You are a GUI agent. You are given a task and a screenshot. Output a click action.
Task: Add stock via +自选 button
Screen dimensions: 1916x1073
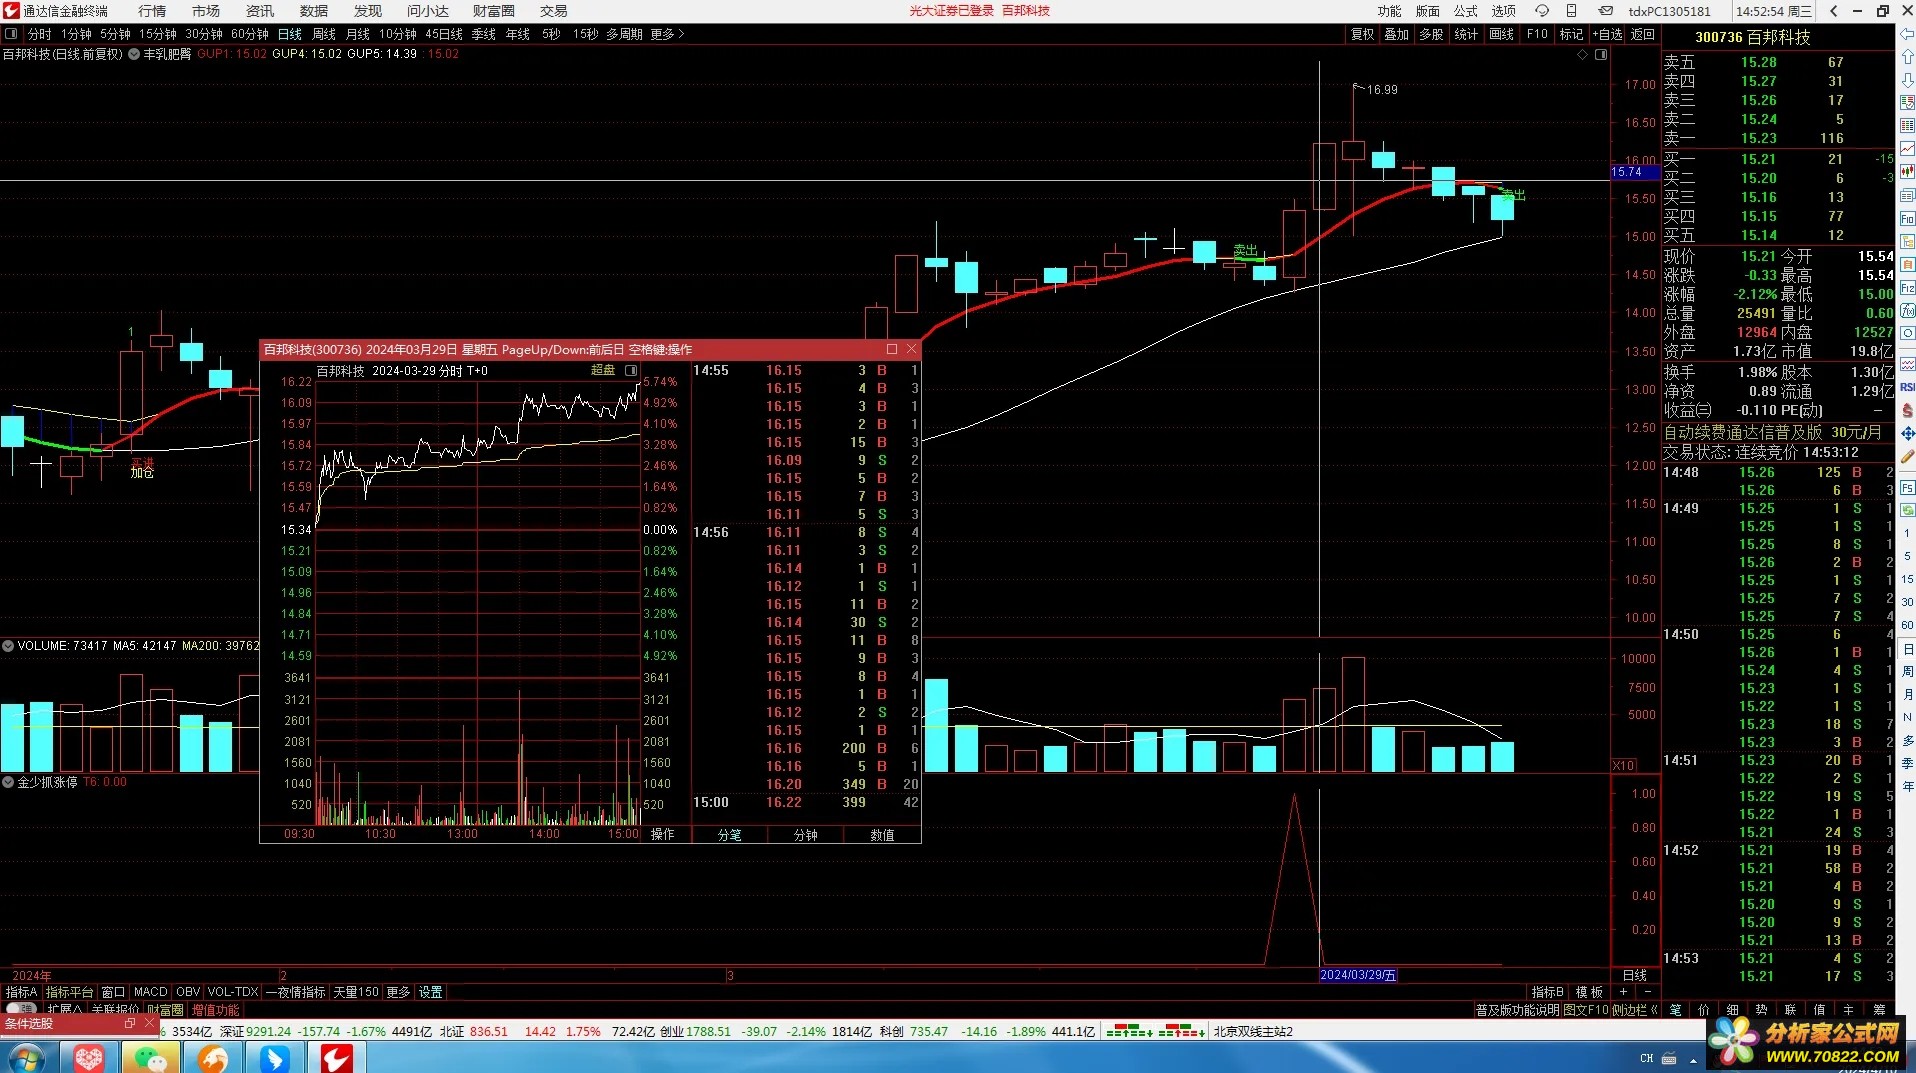[x=1607, y=34]
